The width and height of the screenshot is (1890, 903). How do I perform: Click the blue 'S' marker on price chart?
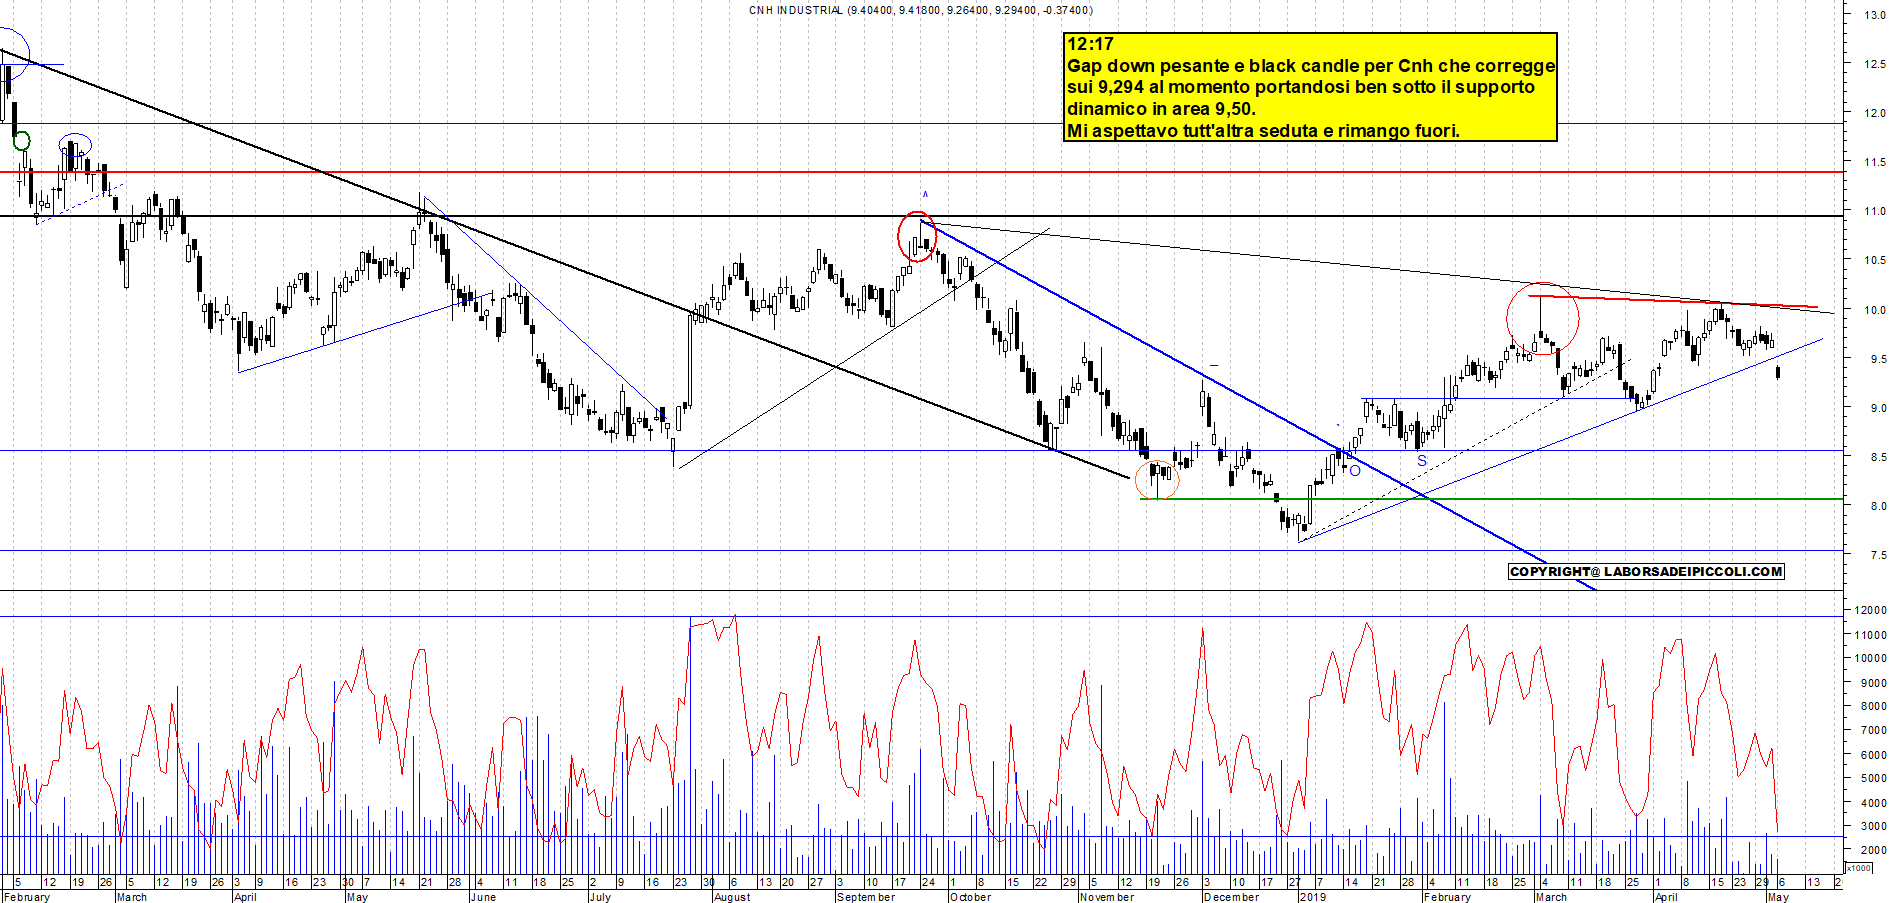pos(1422,461)
